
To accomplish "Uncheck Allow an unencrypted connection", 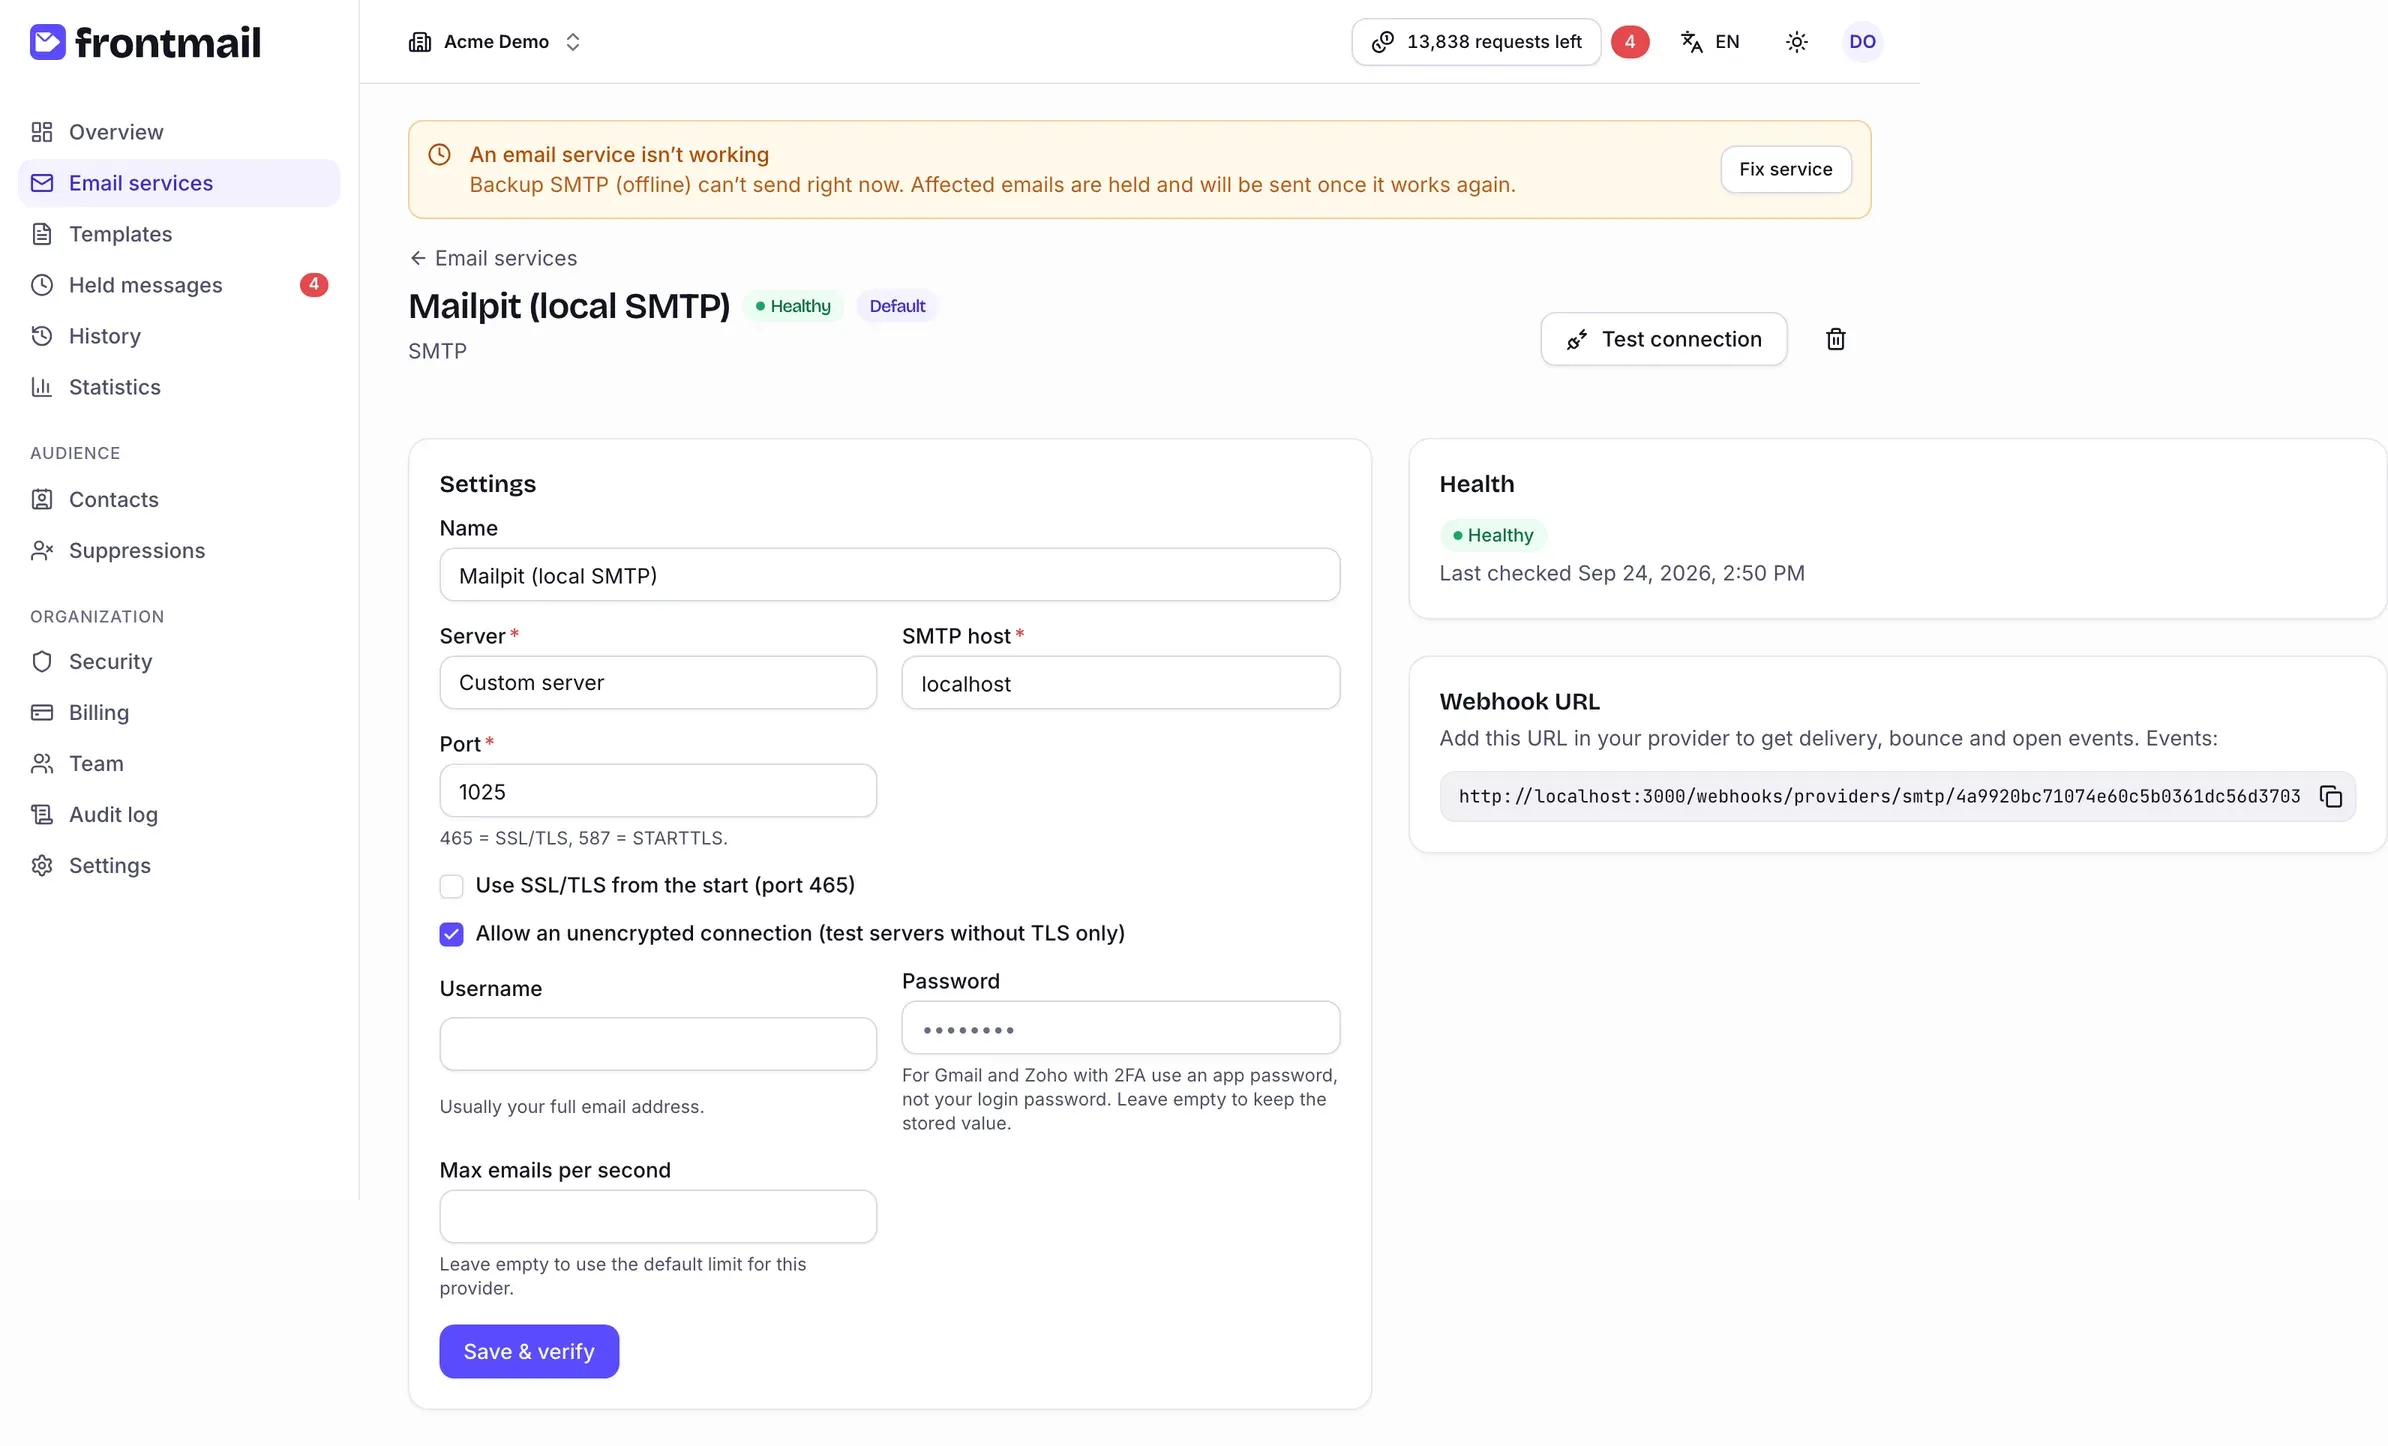I will tap(452, 934).
